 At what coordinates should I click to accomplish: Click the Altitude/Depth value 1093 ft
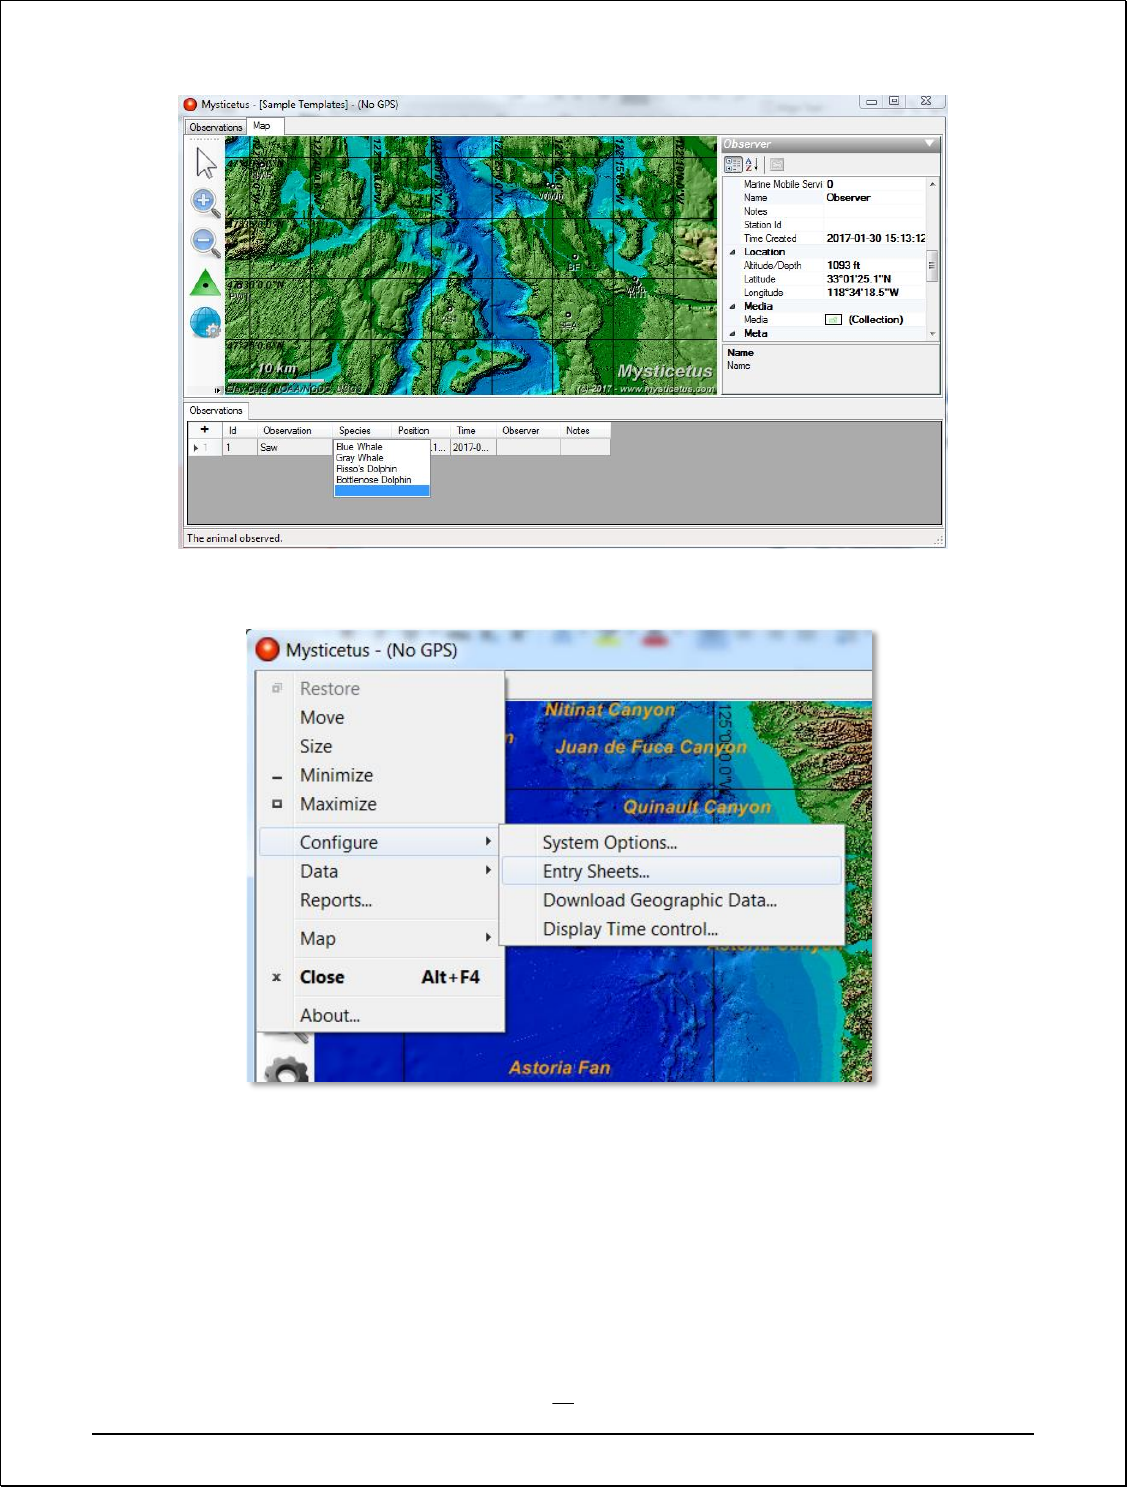pos(875,266)
